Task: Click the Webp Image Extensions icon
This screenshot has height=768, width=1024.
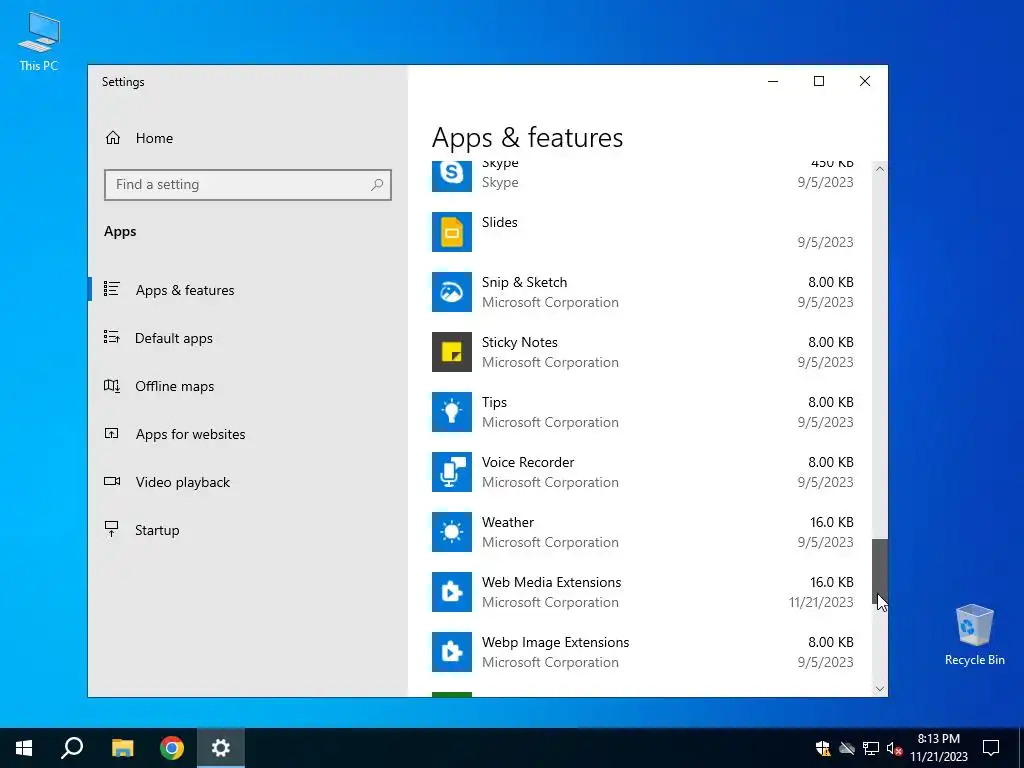Action: 451,652
